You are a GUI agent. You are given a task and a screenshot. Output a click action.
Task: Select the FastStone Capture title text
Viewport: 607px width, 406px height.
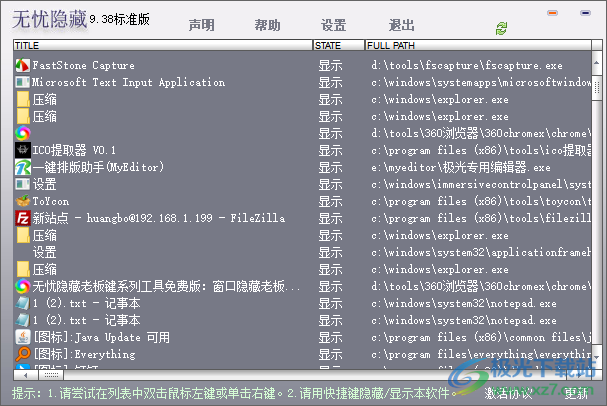coord(83,65)
